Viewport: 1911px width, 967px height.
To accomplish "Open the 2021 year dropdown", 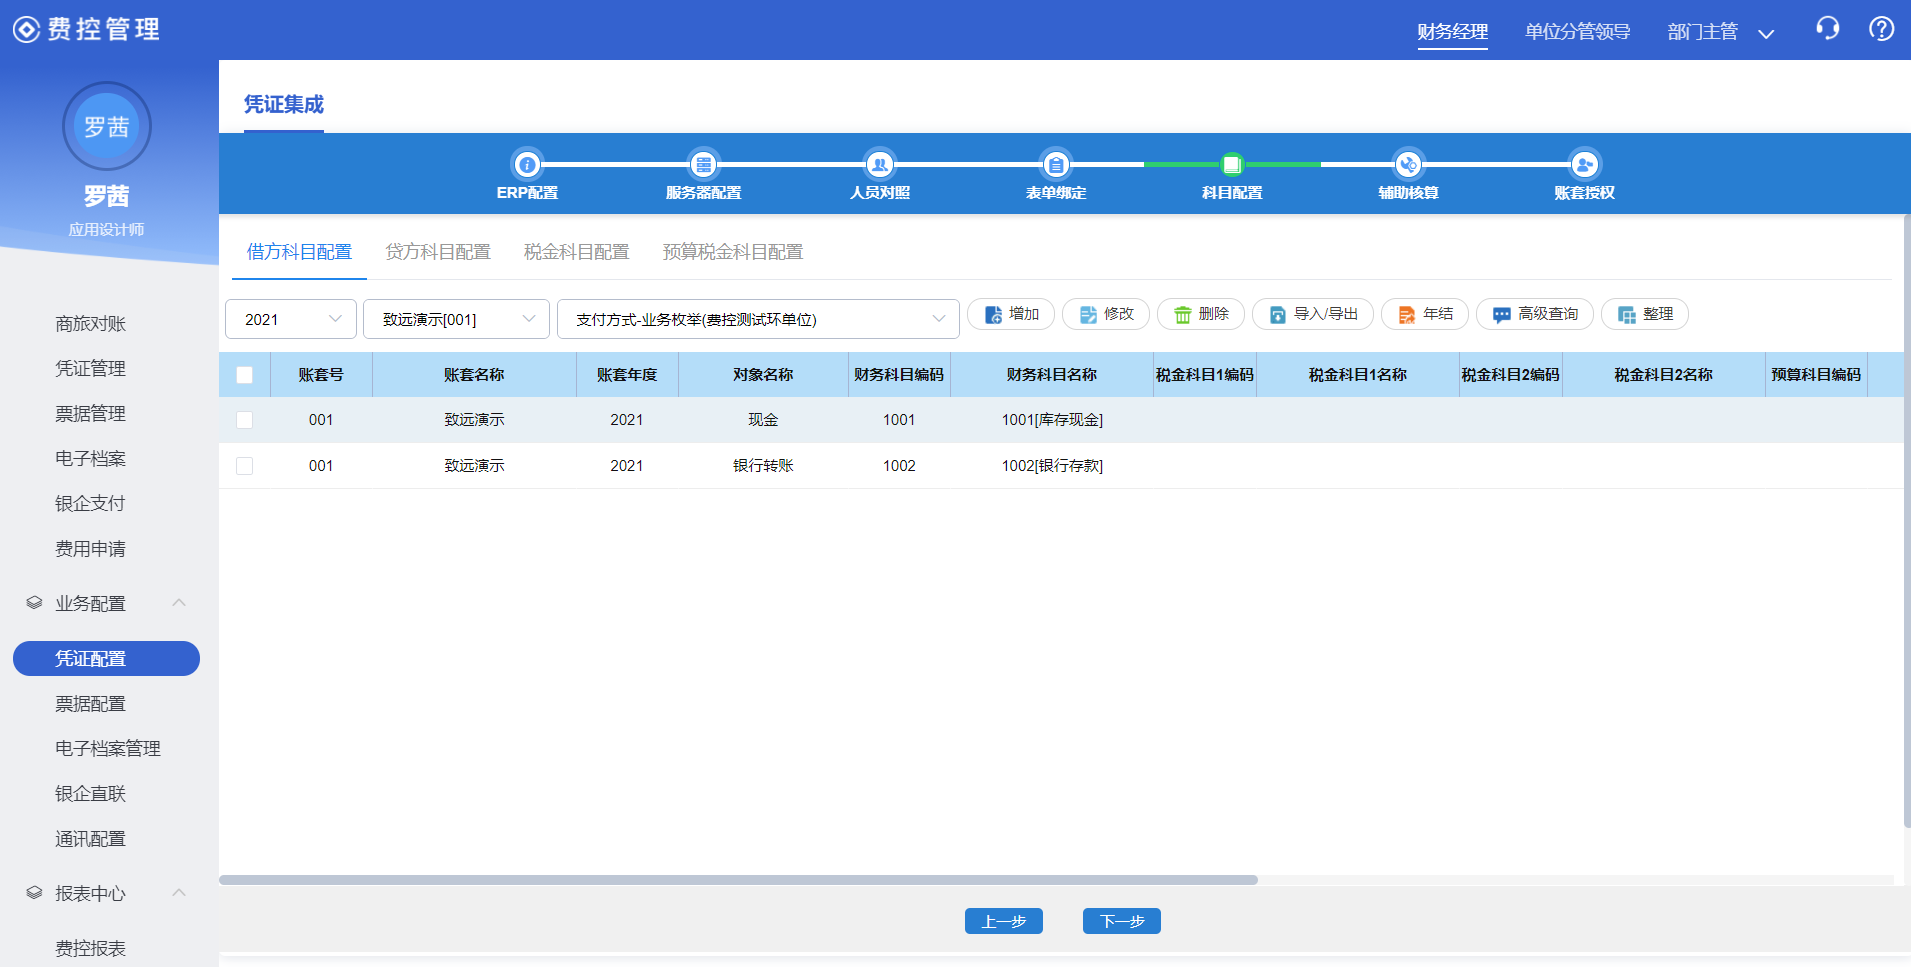I will [291, 319].
